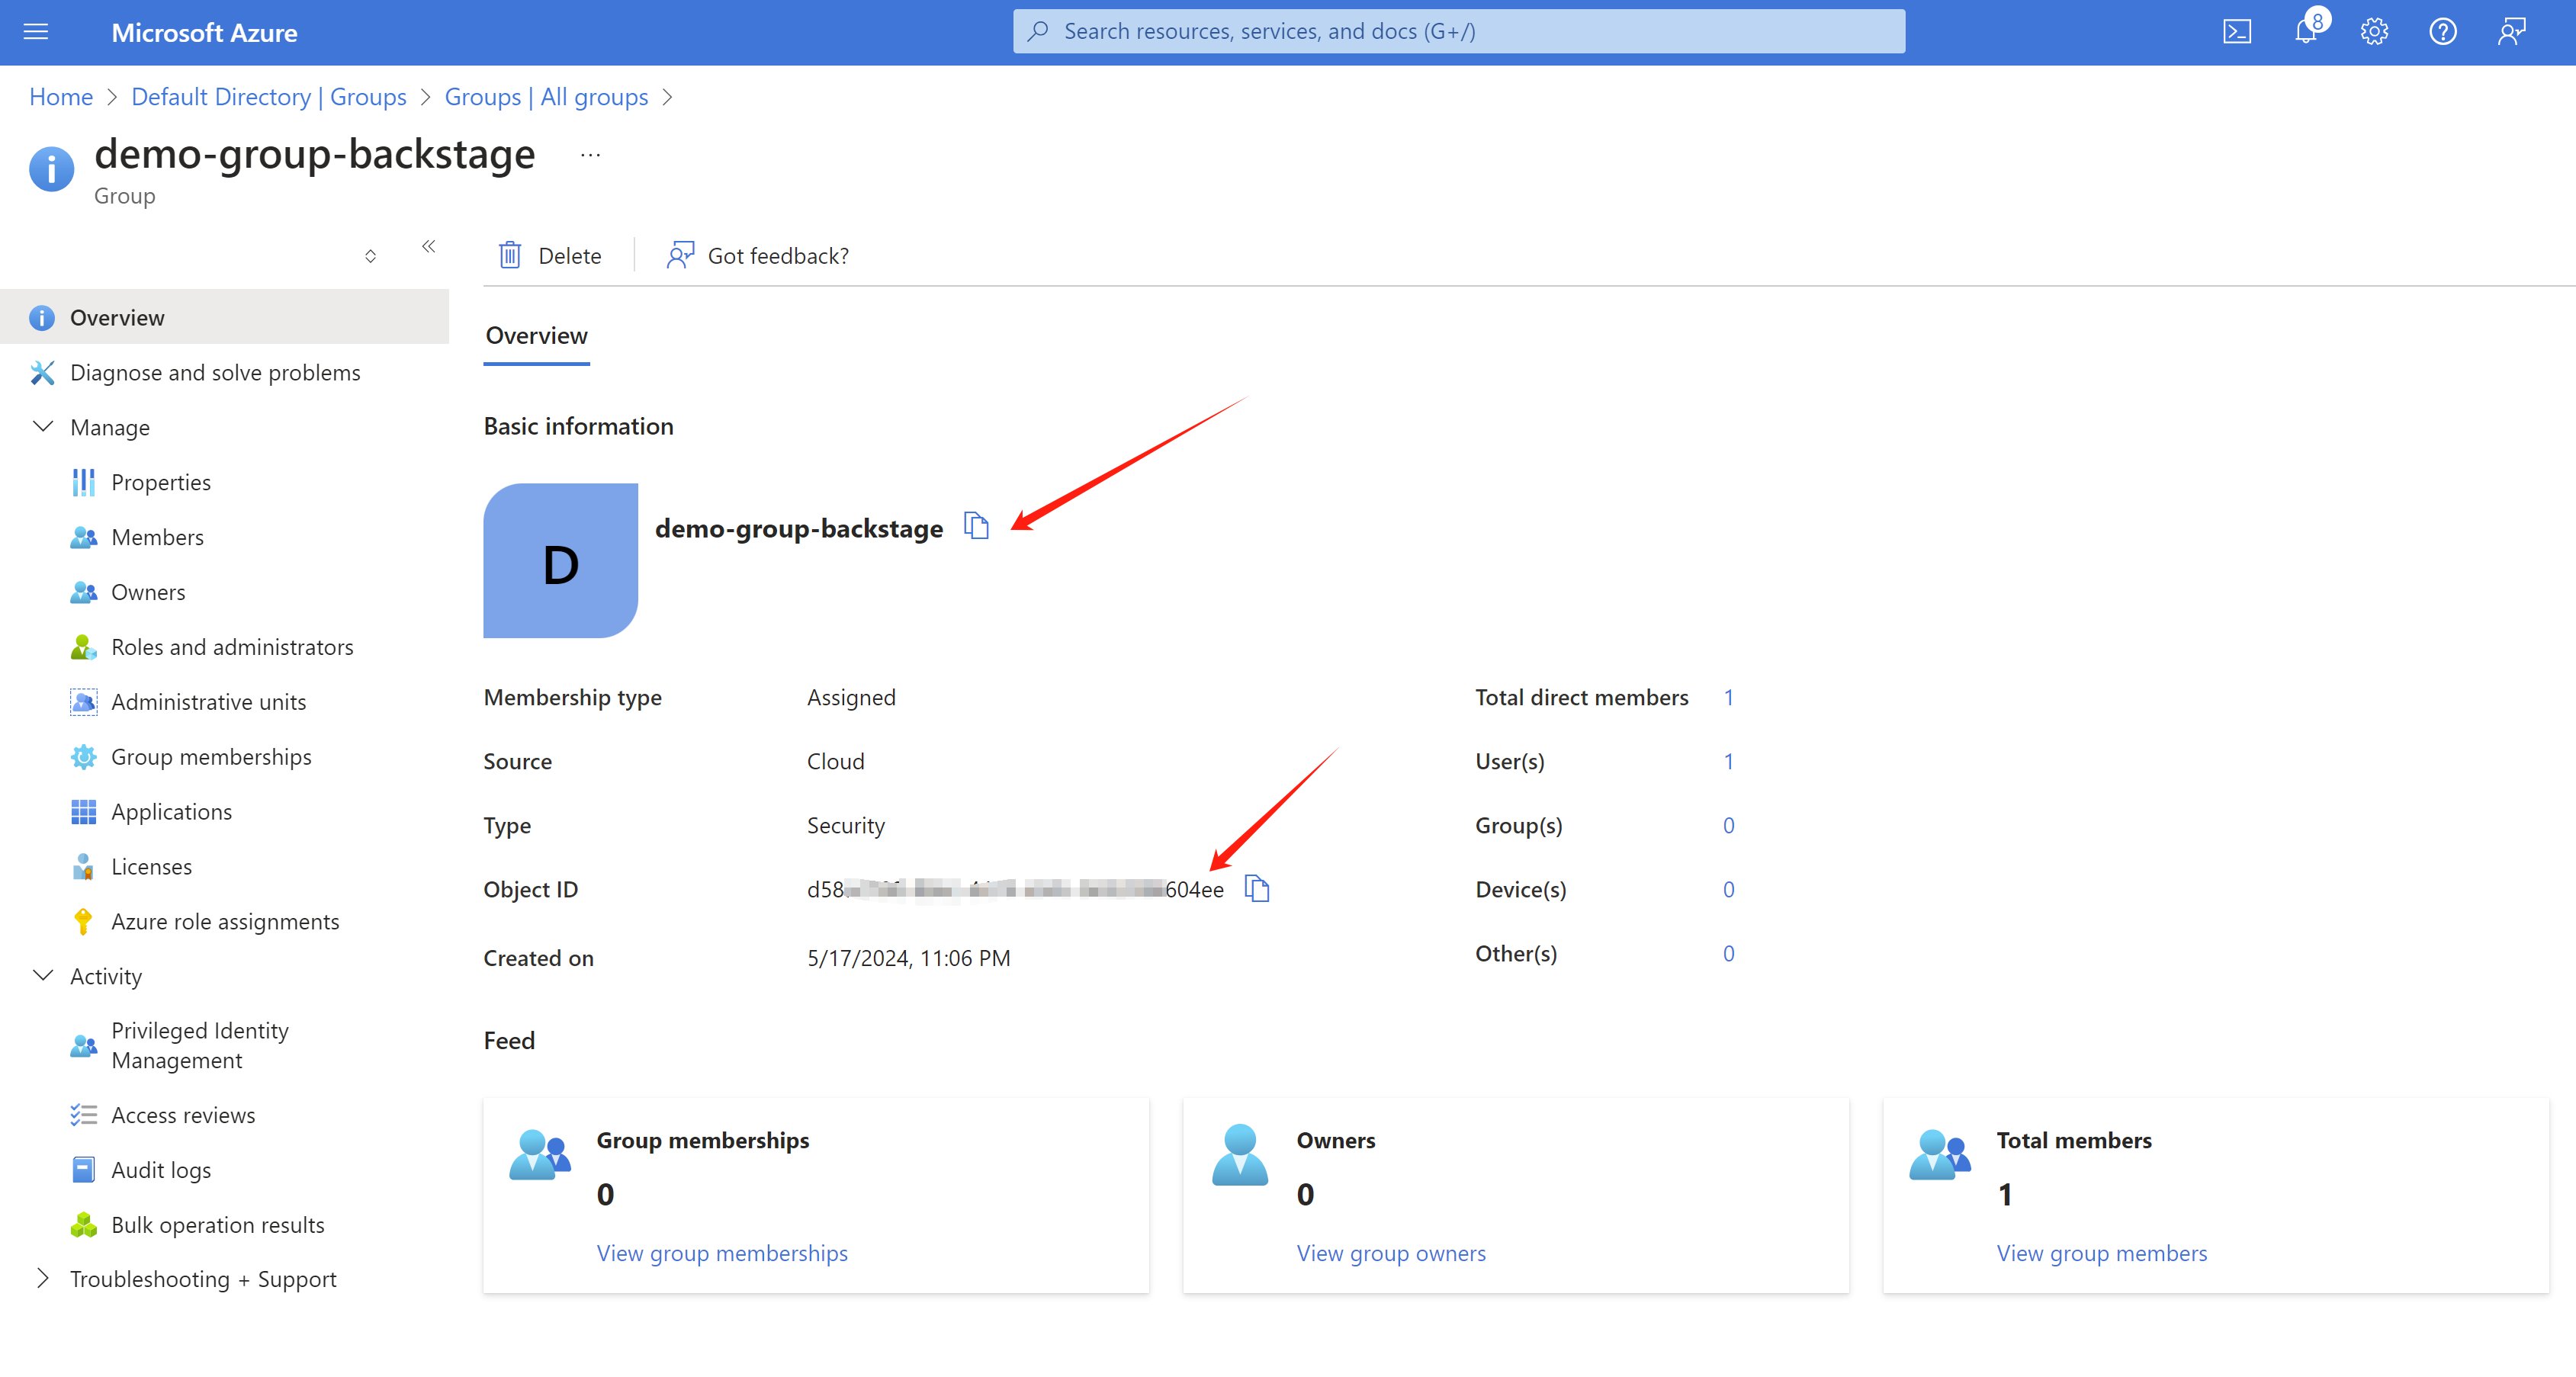
Task: Copy the Object ID to clipboard
Action: [x=1257, y=888]
